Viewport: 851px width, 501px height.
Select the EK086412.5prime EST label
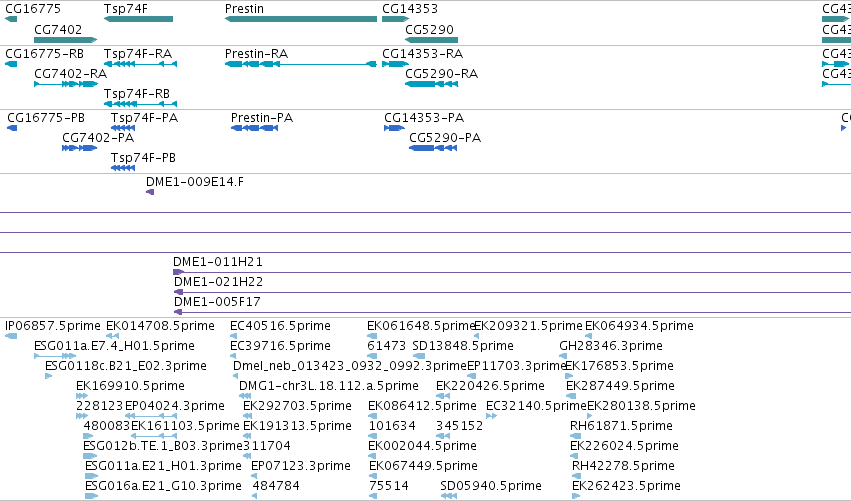[422, 406]
